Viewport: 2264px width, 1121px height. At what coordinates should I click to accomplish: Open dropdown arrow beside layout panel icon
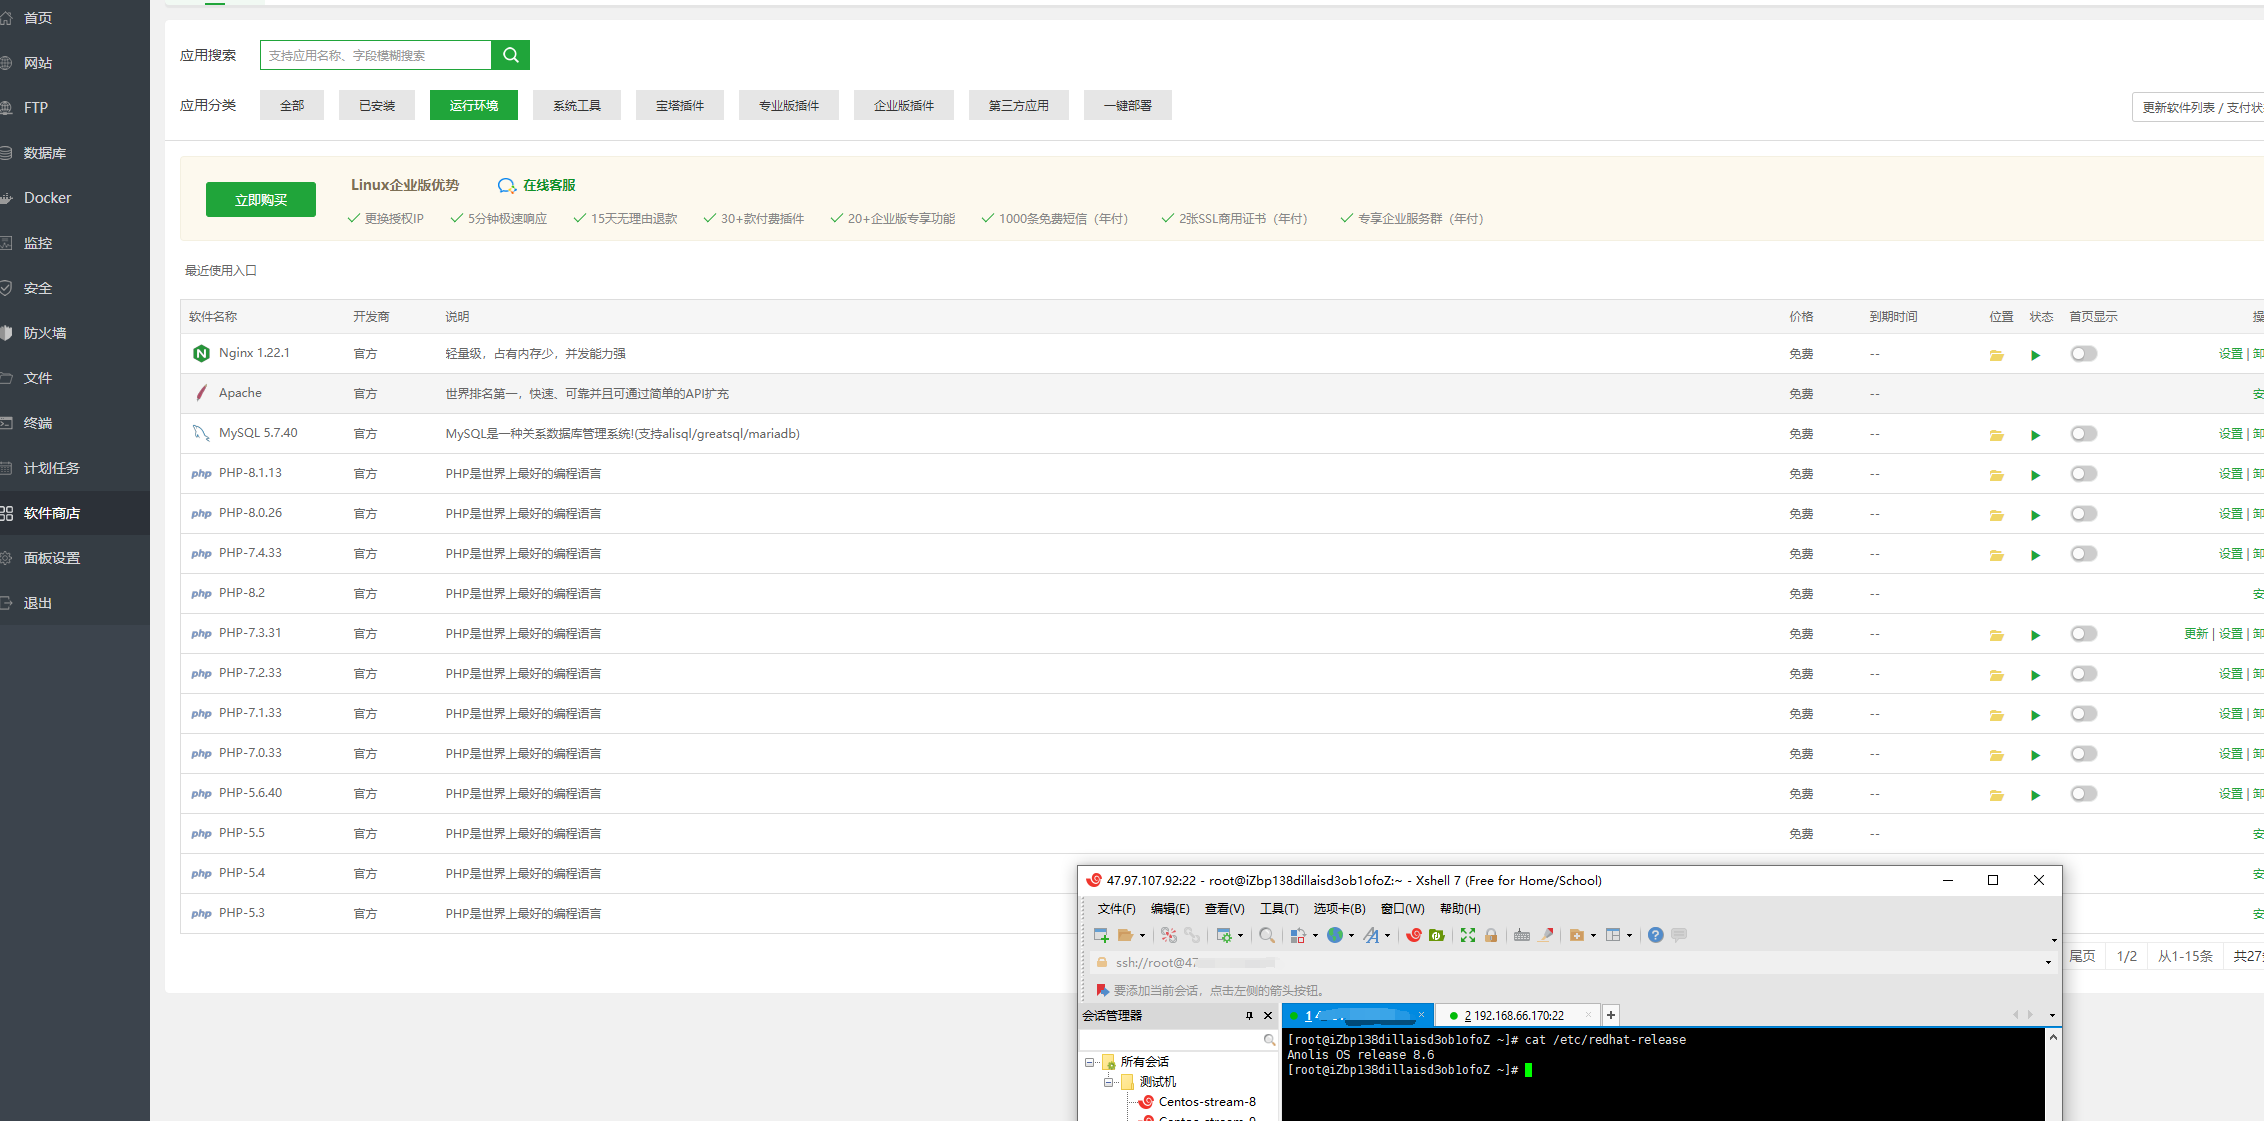pos(1629,936)
